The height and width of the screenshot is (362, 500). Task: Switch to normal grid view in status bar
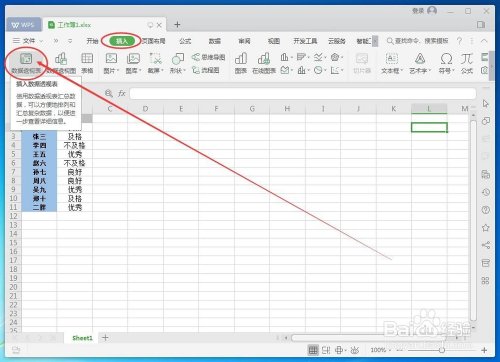pos(313,350)
